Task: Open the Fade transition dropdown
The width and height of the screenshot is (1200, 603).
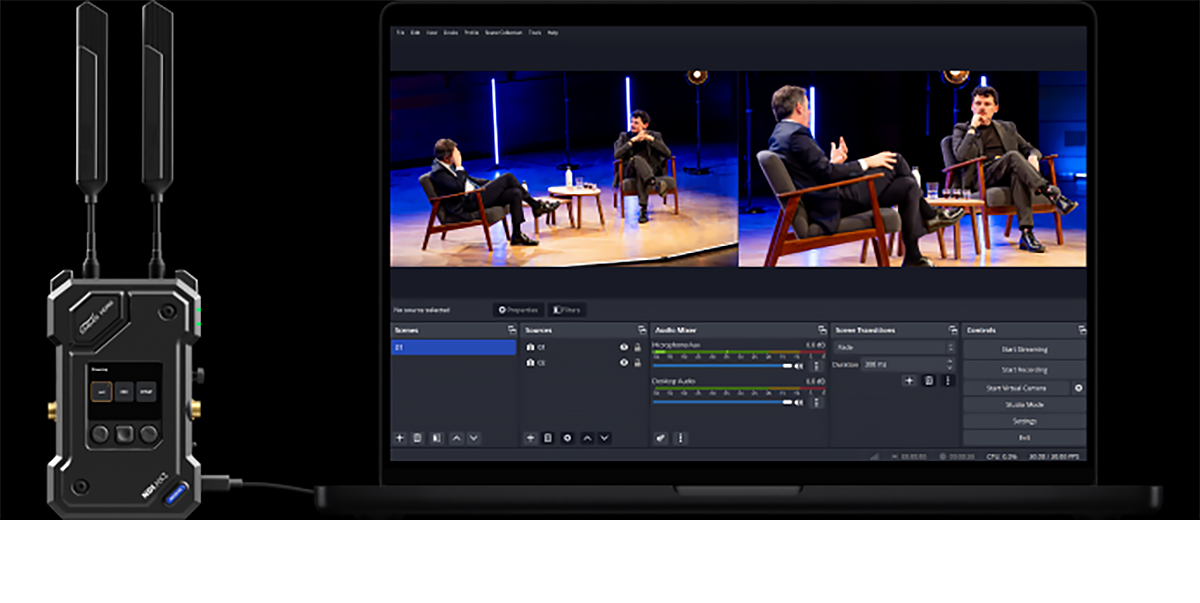Action: 894,347
